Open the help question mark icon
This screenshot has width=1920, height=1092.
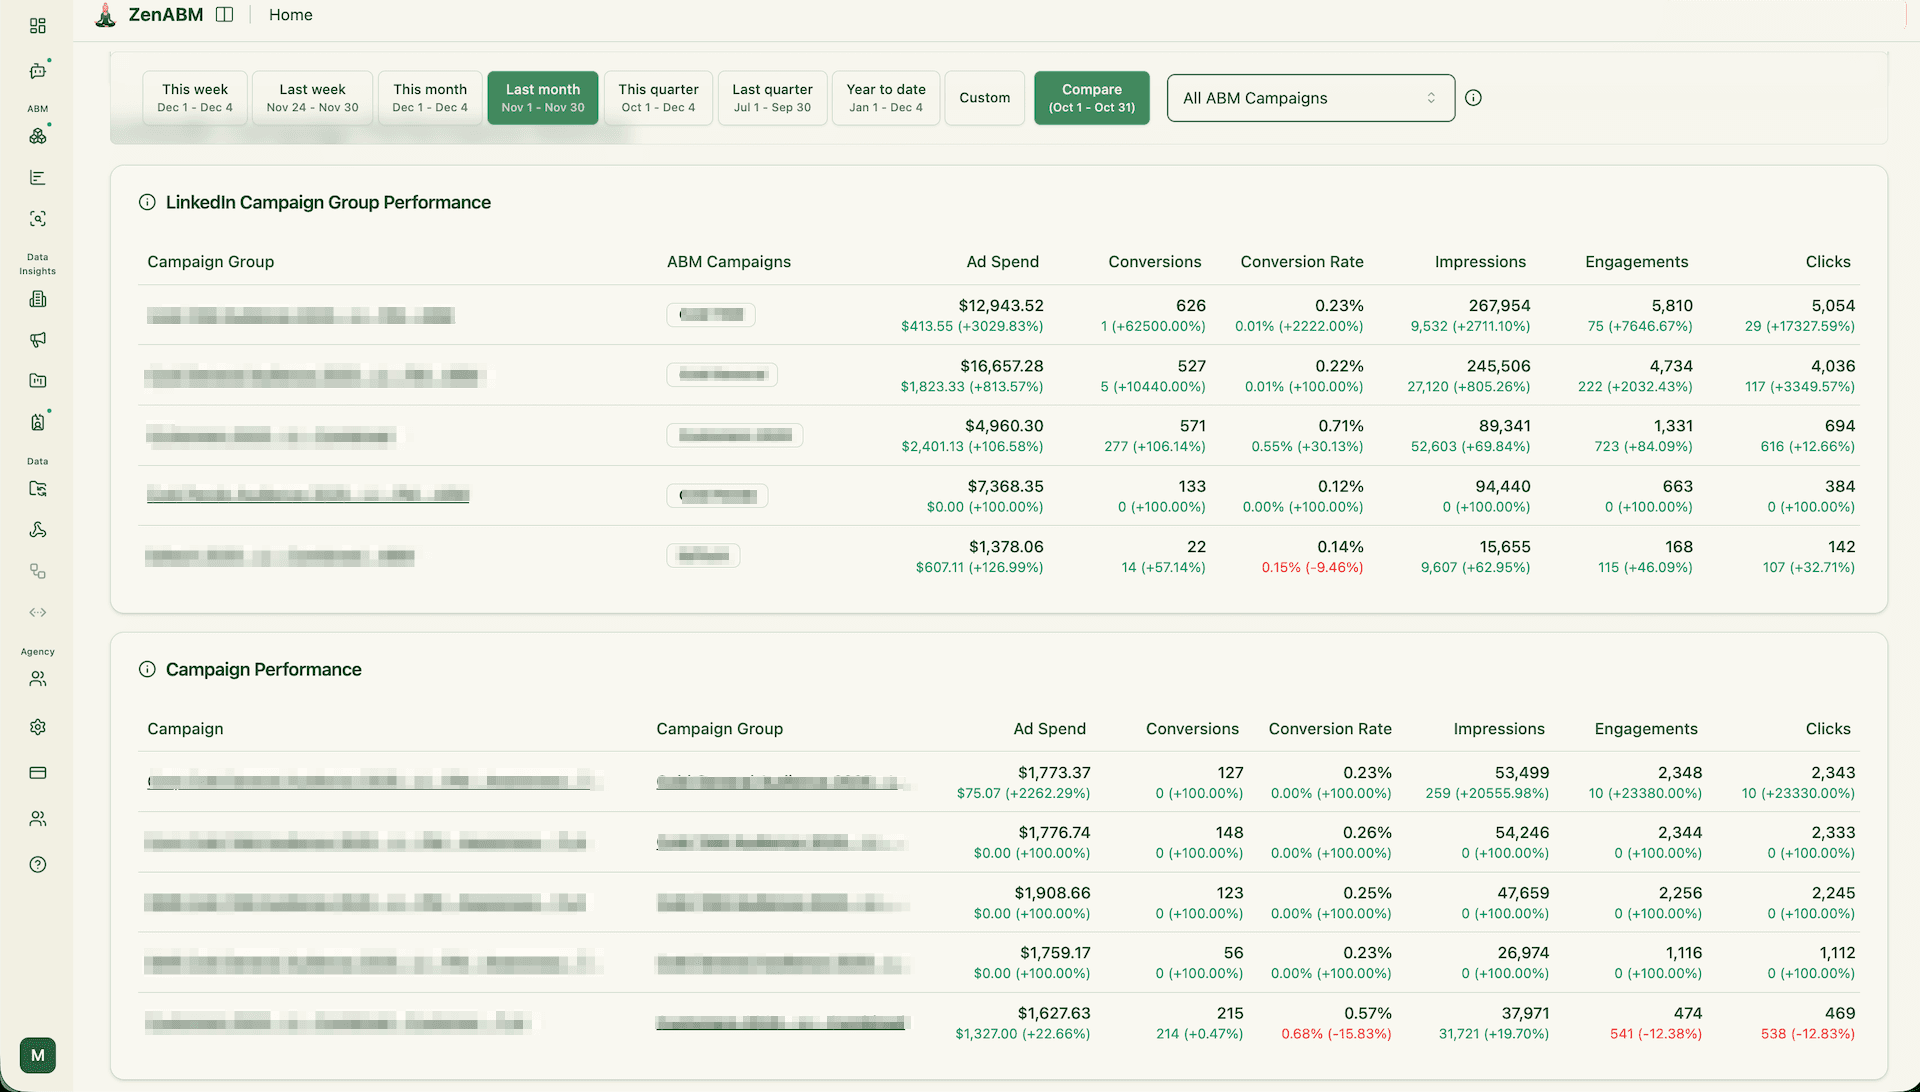coord(38,865)
